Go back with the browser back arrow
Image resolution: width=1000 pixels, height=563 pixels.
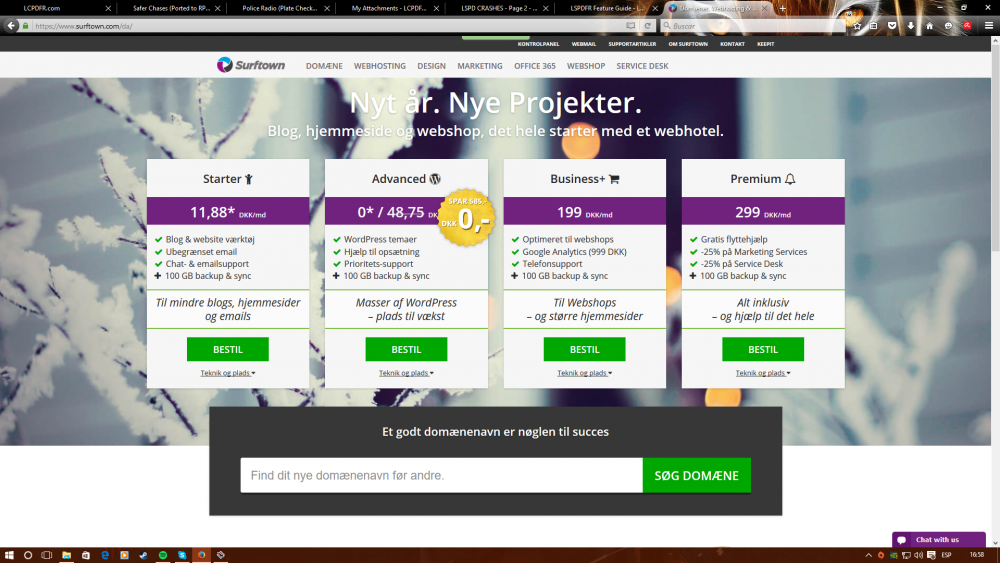click(11, 26)
